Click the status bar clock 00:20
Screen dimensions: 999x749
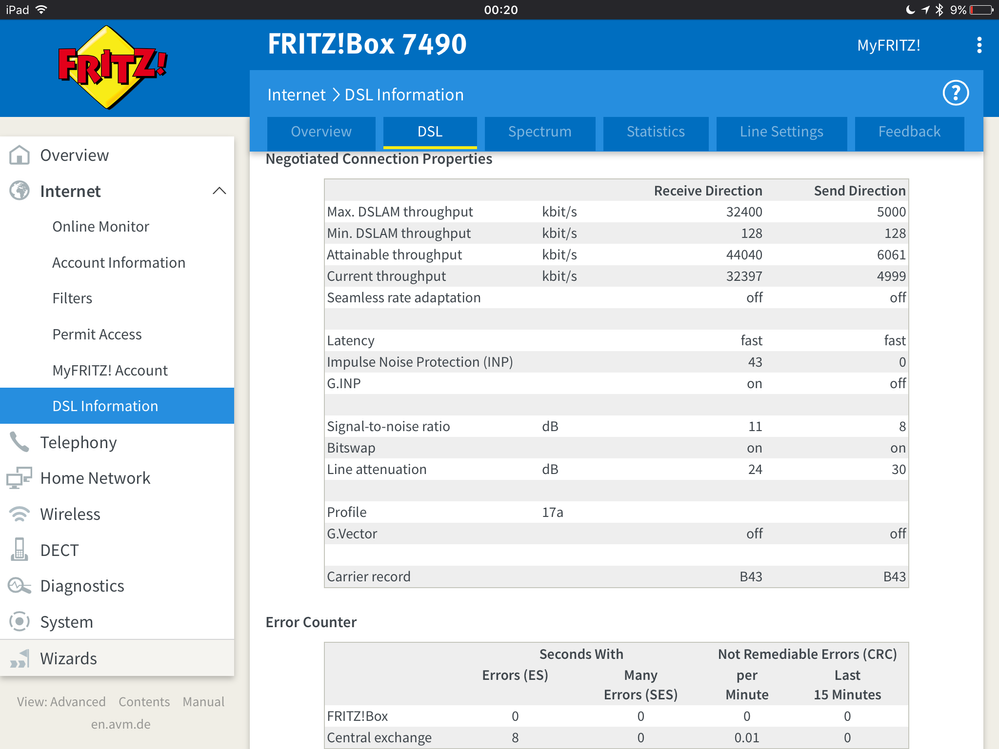click(501, 10)
